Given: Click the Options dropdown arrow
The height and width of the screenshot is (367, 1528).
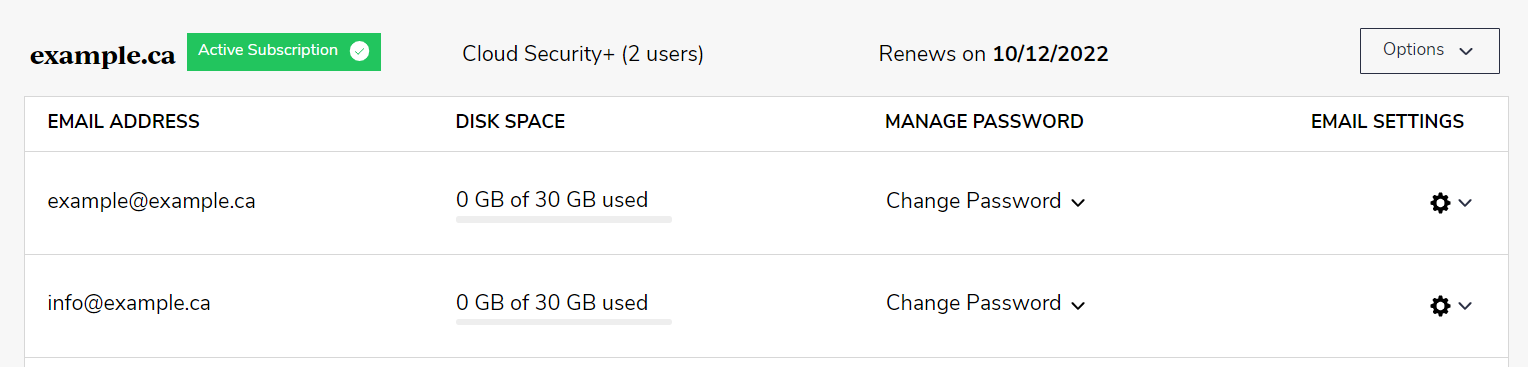Looking at the screenshot, I should 1466,51.
